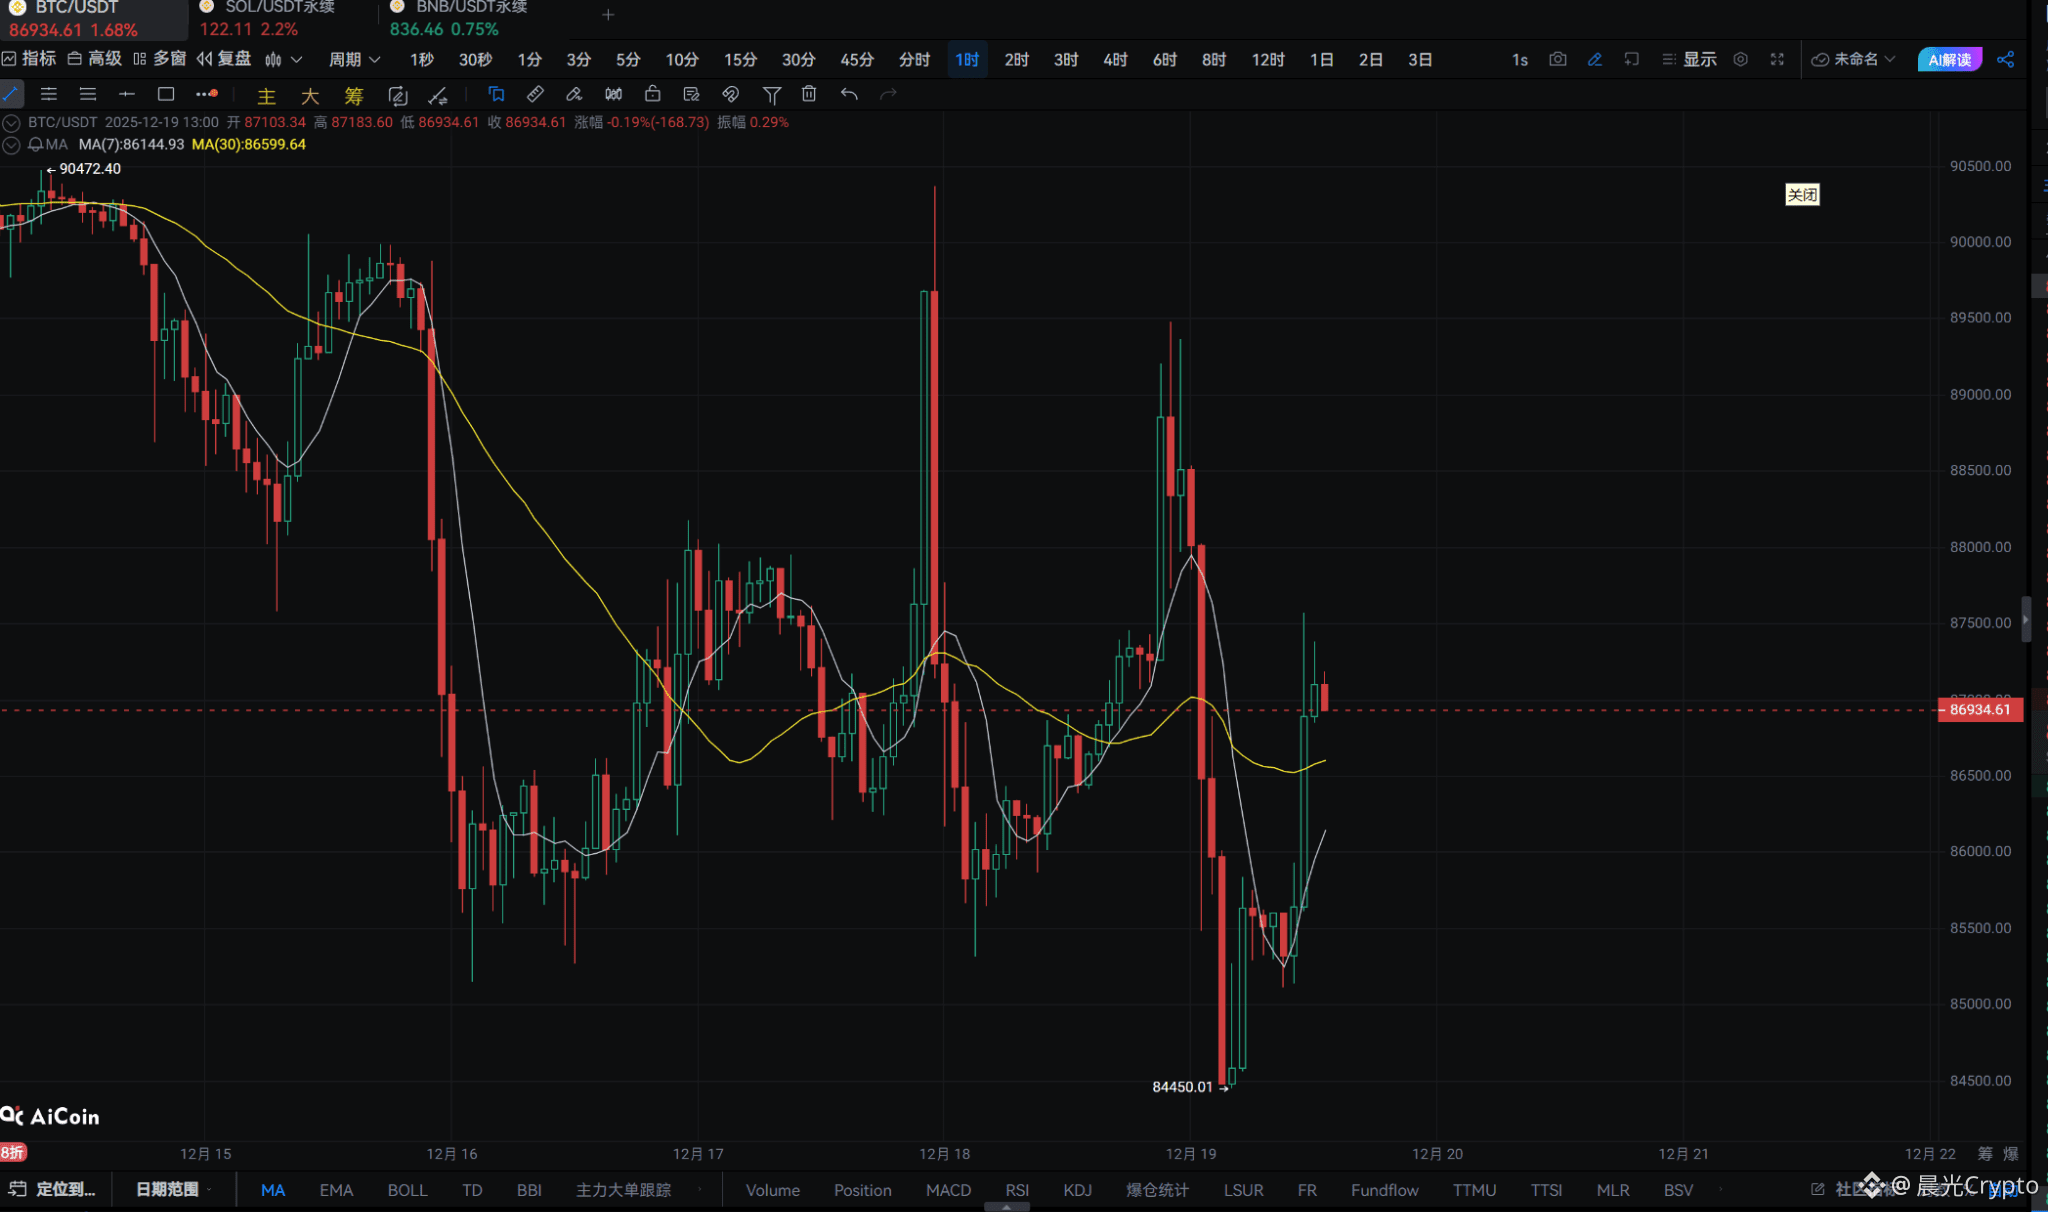Image resolution: width=2048 pixels, height=1212 pixels.
Task: Click the share icon at top right
Action: [x=2005, y=59]
